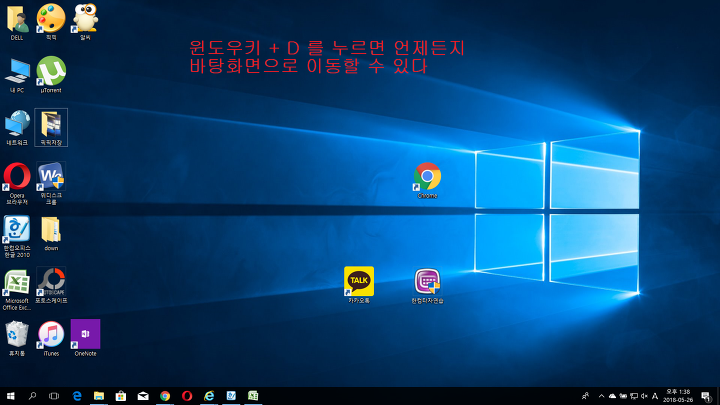Open the owl-like bird mascot shortcut
Viewport: 720px width, 405px height.
85,22
